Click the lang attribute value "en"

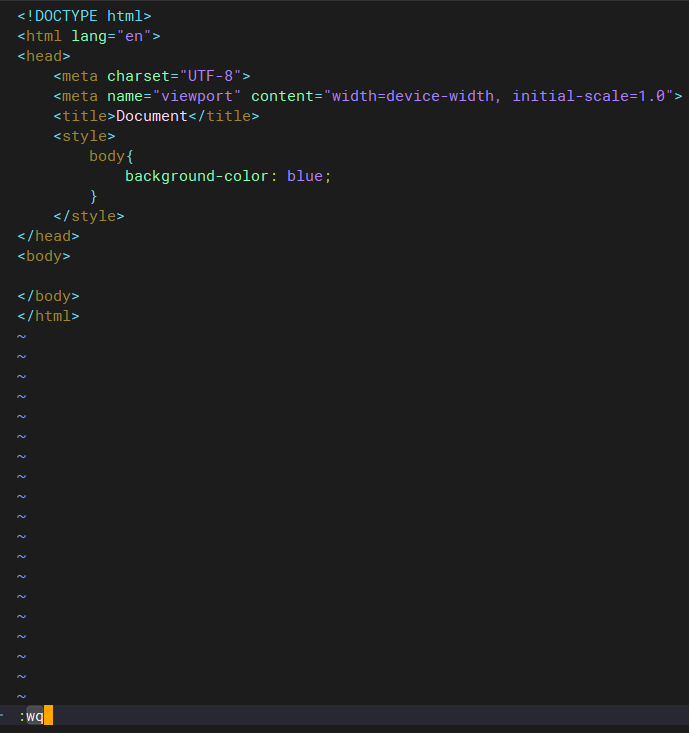(134, 36)
